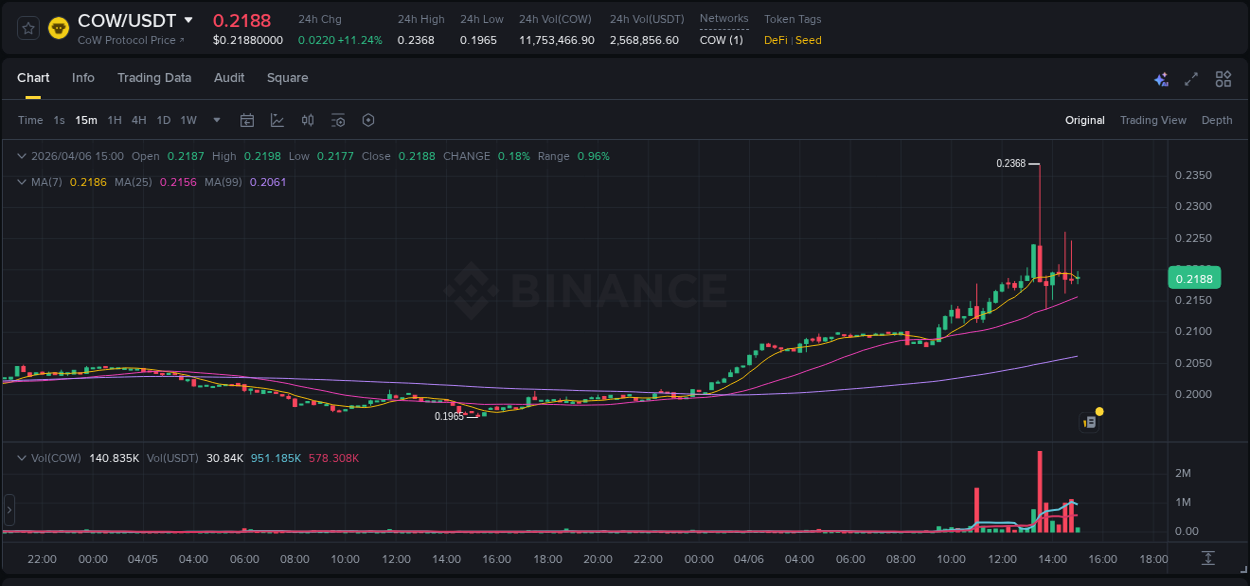Switch to the Chart tab
This screenshot has height=586, width=1250.
[33, 78]
